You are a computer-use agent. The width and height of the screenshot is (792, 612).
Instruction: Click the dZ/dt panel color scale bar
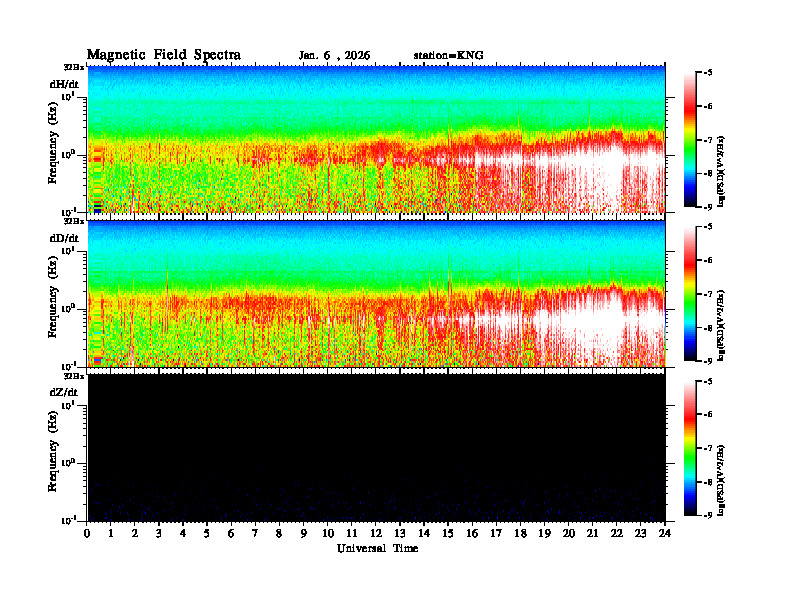(x=690, y=448)
